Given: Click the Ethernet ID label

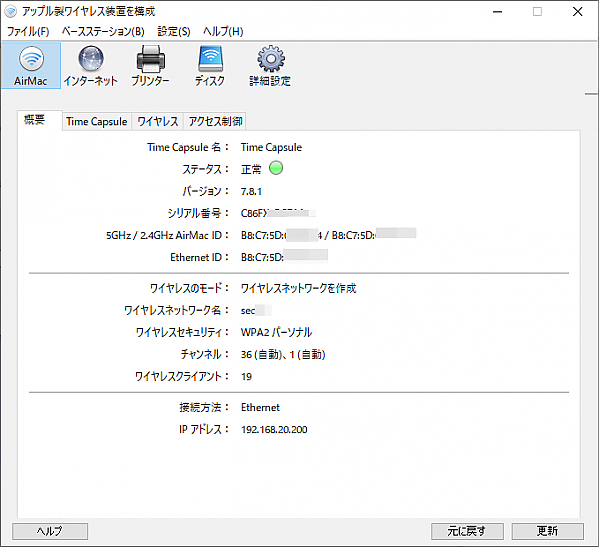Looking at the screenshot, I should [199, 257].
